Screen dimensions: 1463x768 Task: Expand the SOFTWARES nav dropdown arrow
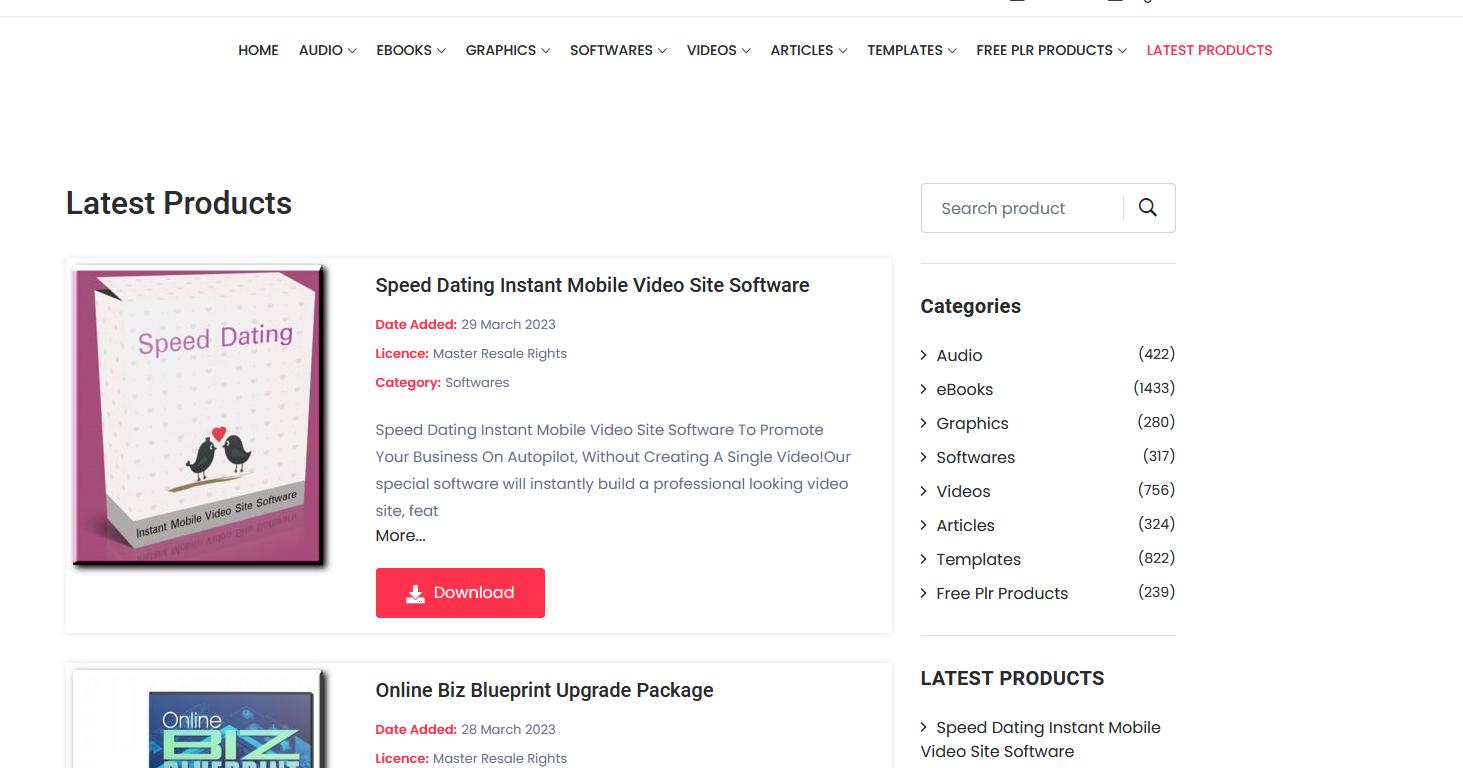tap(662, 51)
